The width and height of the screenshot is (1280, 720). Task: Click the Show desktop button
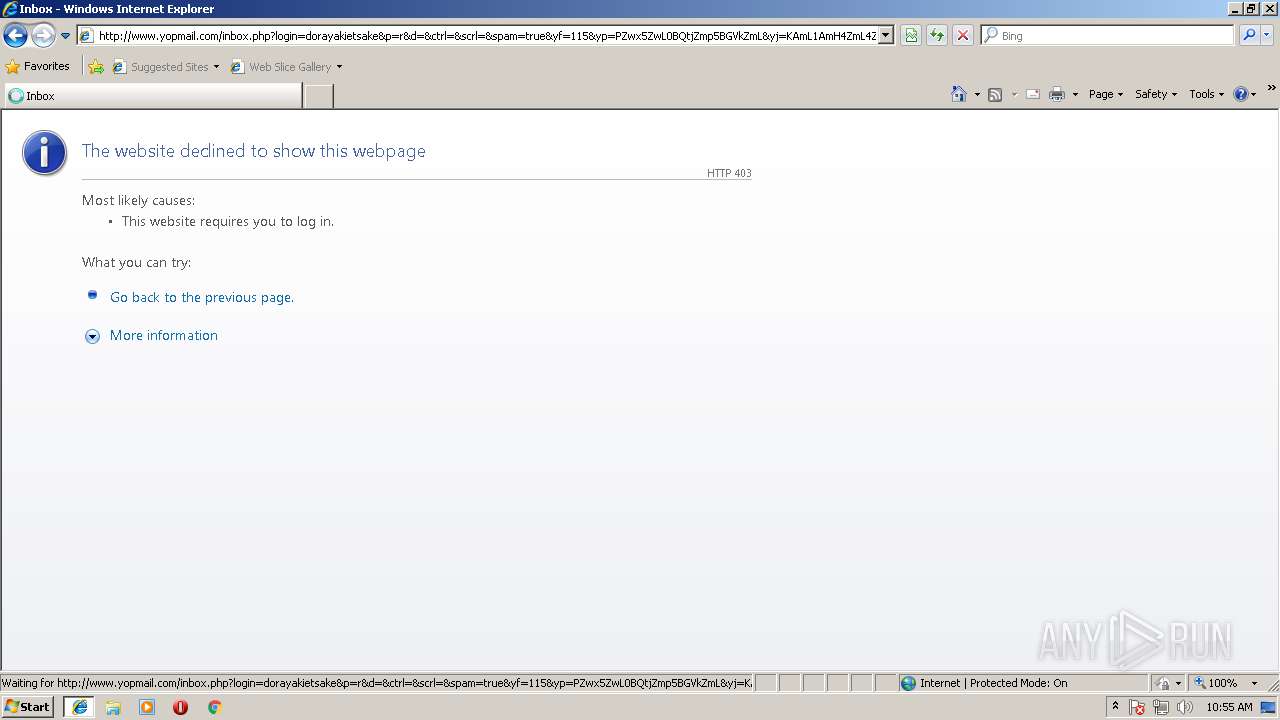point(1269,707)
